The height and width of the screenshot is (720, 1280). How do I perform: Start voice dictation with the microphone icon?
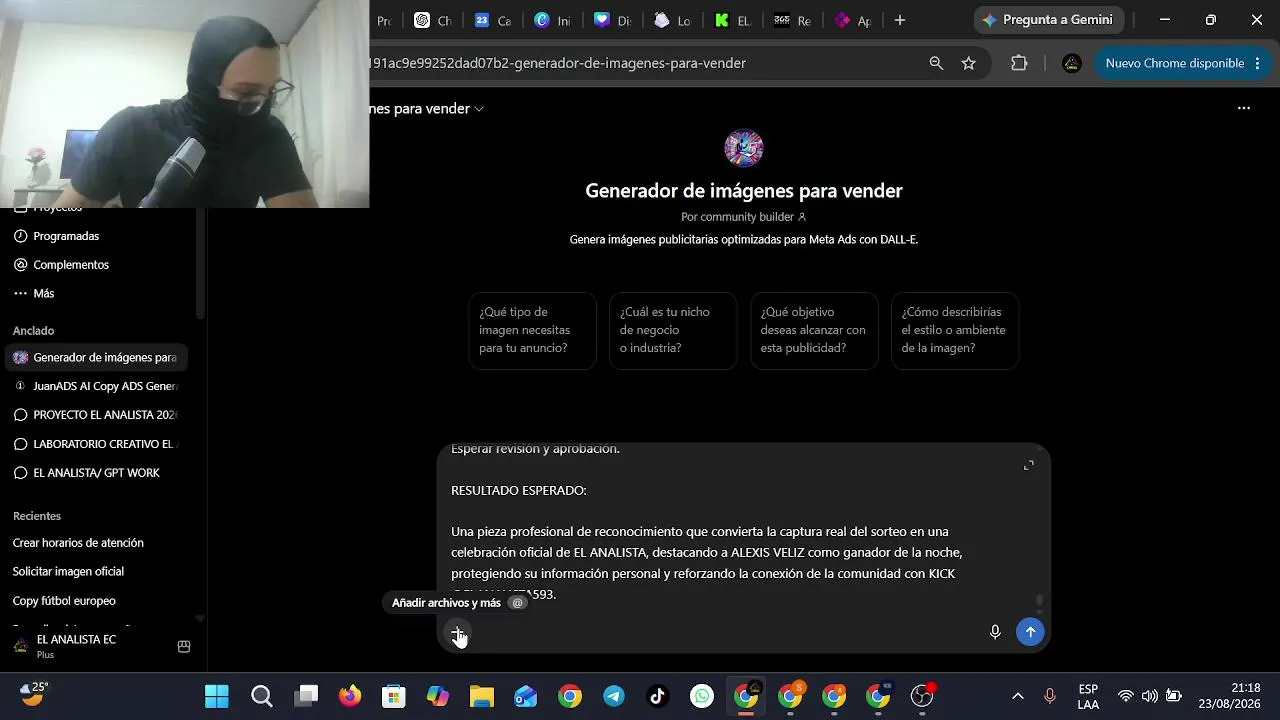[995, 632]
